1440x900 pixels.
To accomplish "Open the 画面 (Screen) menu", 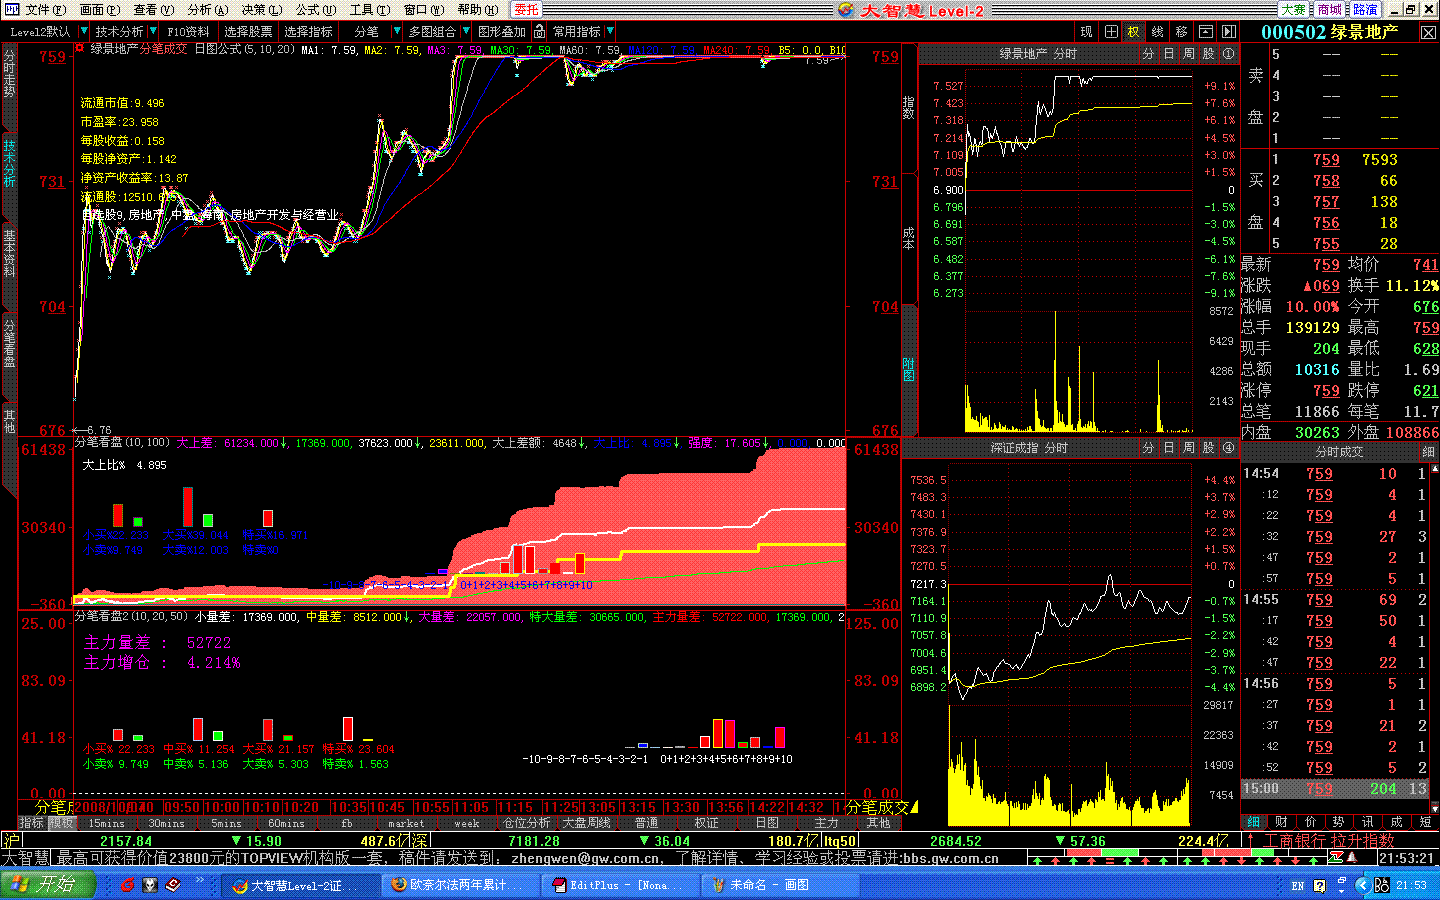I will (x=98, y=10).
